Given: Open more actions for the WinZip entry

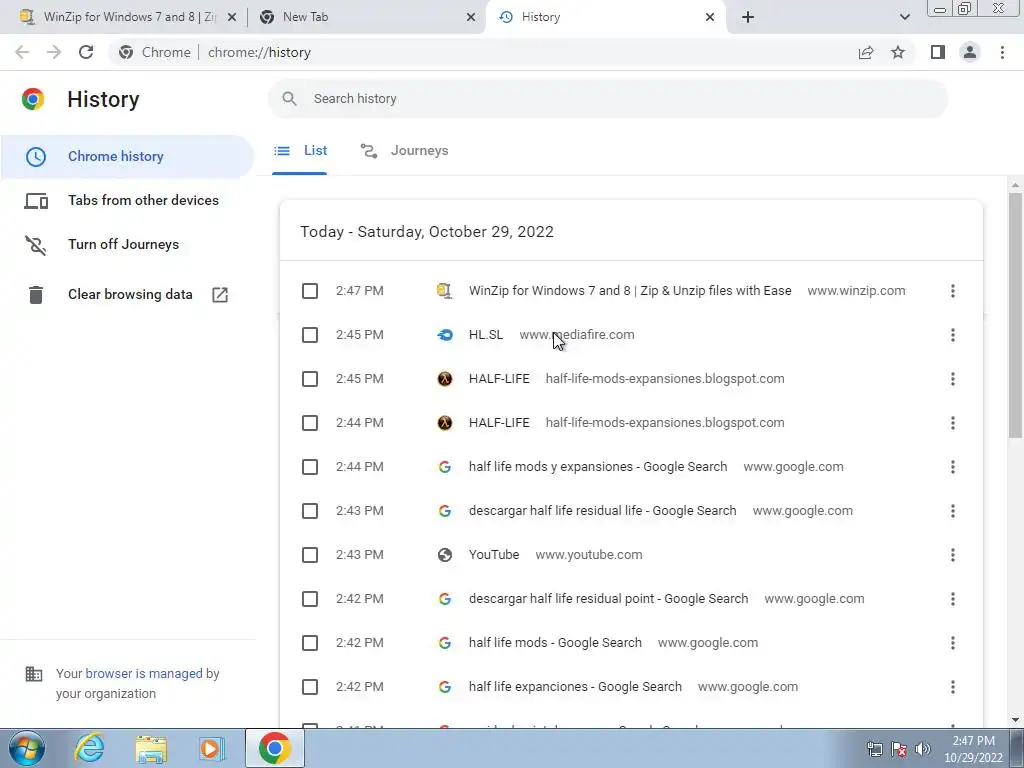Looking at the screenshot, I should point(953,291).
